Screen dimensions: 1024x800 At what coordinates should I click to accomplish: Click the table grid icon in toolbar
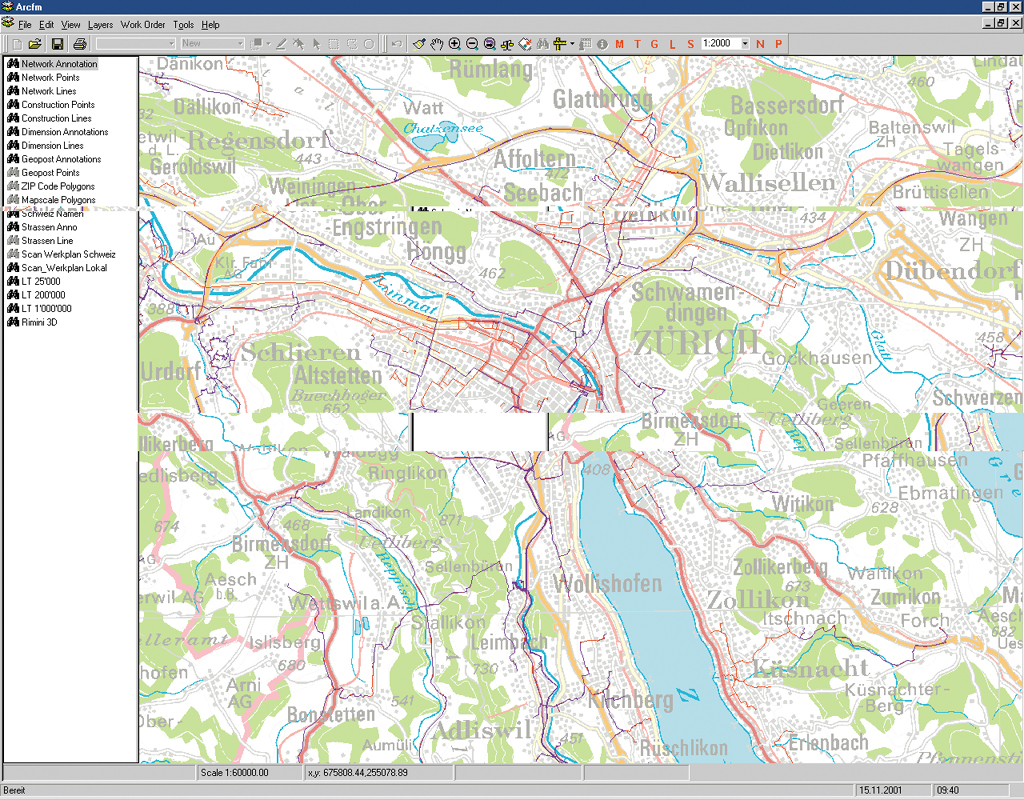(x=585, y=44)
